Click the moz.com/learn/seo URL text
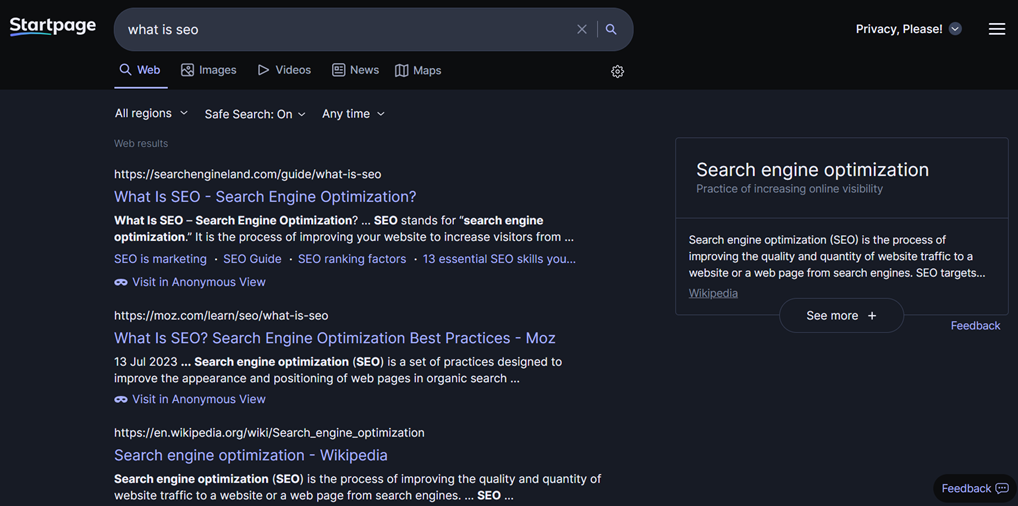1018x506 pixels. click(x=221, y=316)
